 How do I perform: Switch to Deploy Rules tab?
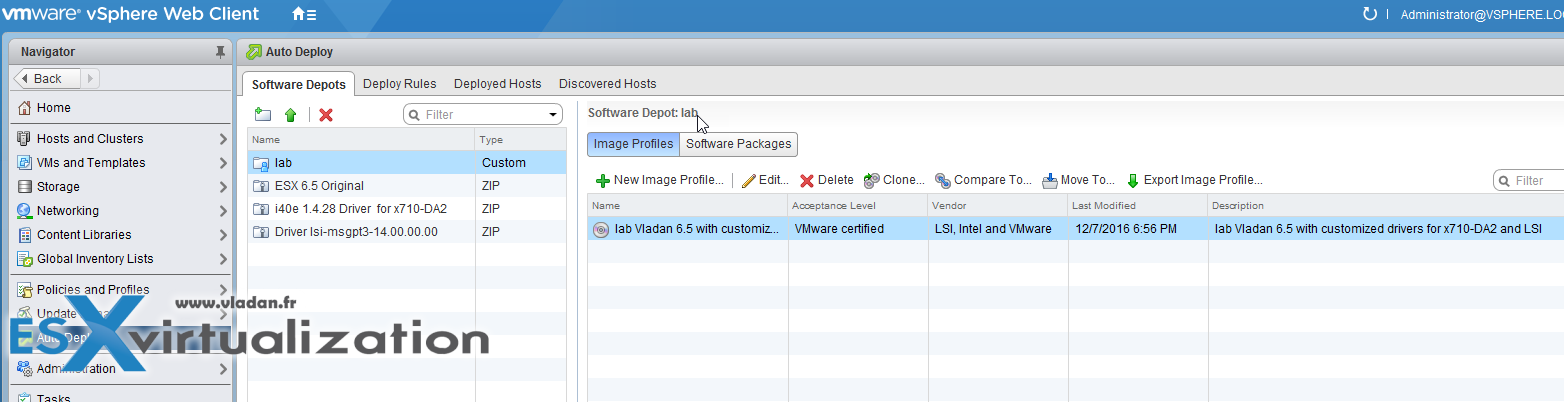point(400,84)
